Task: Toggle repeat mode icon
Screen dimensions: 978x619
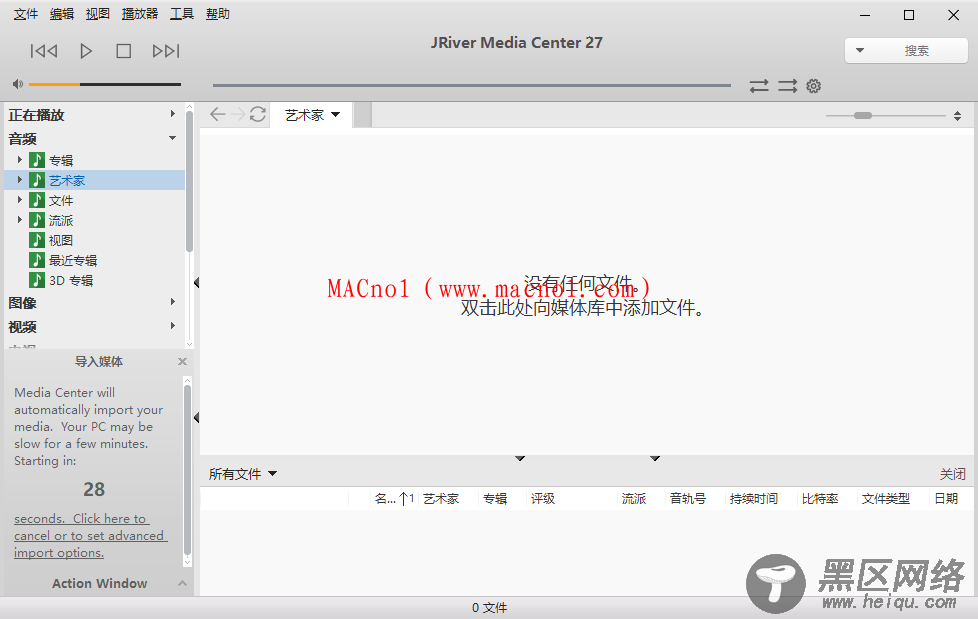Action: coord(759,85)
